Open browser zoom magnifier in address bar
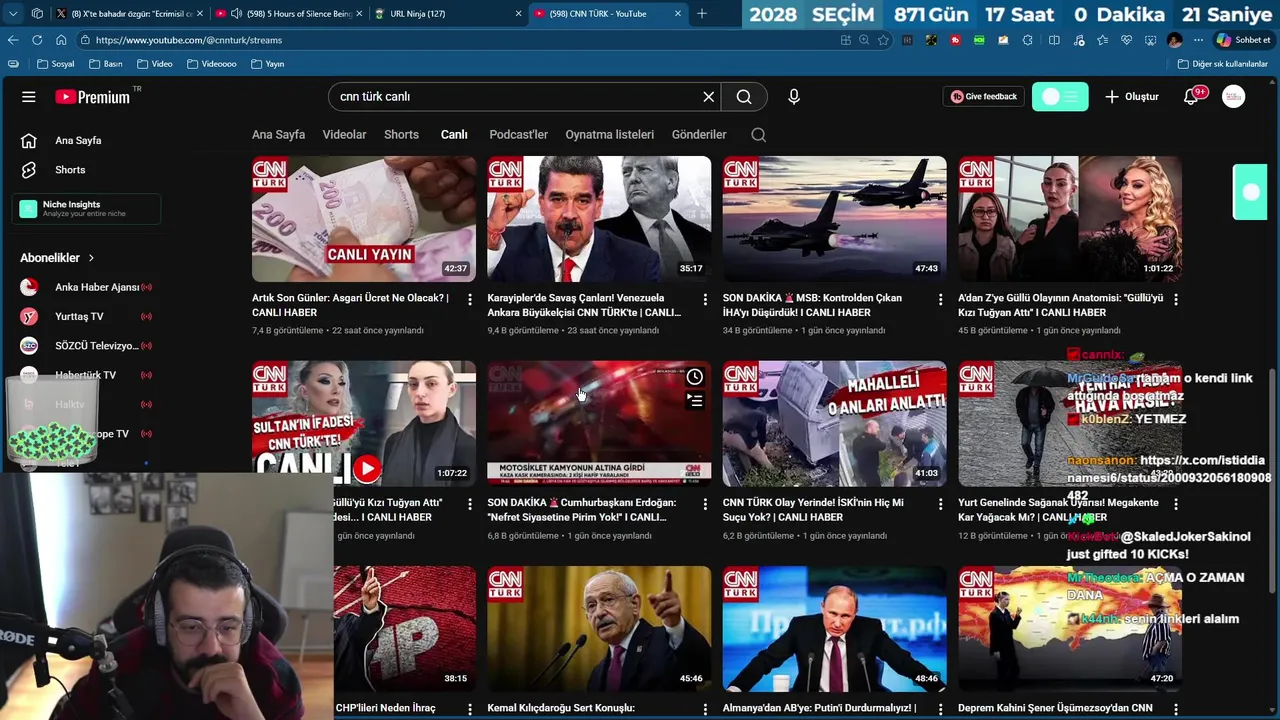 (864, 40)
